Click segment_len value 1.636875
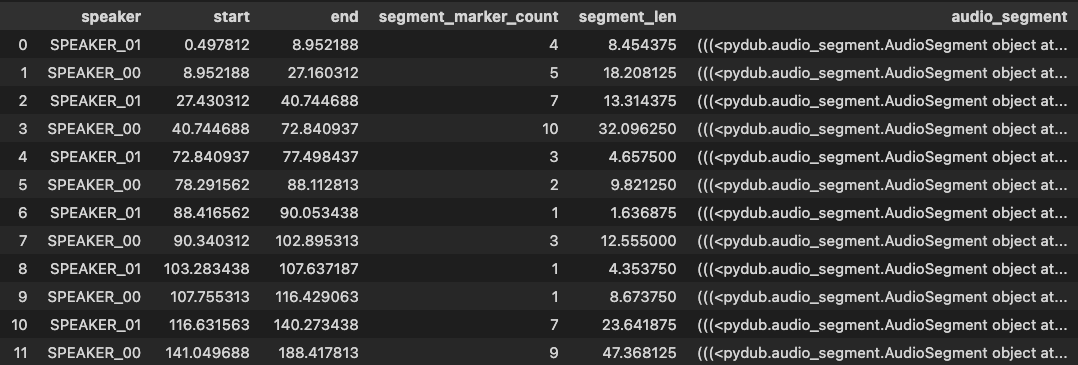Screen dimensions: 1078x365 pos(644,213)
